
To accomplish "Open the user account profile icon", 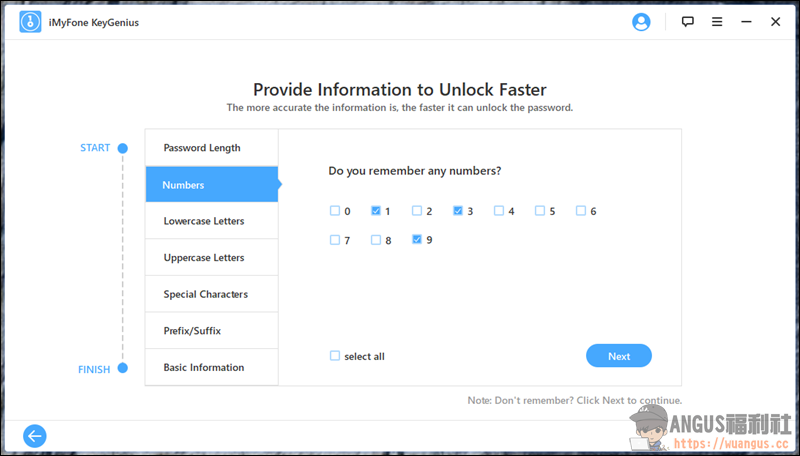I will (x=641, y=22).
